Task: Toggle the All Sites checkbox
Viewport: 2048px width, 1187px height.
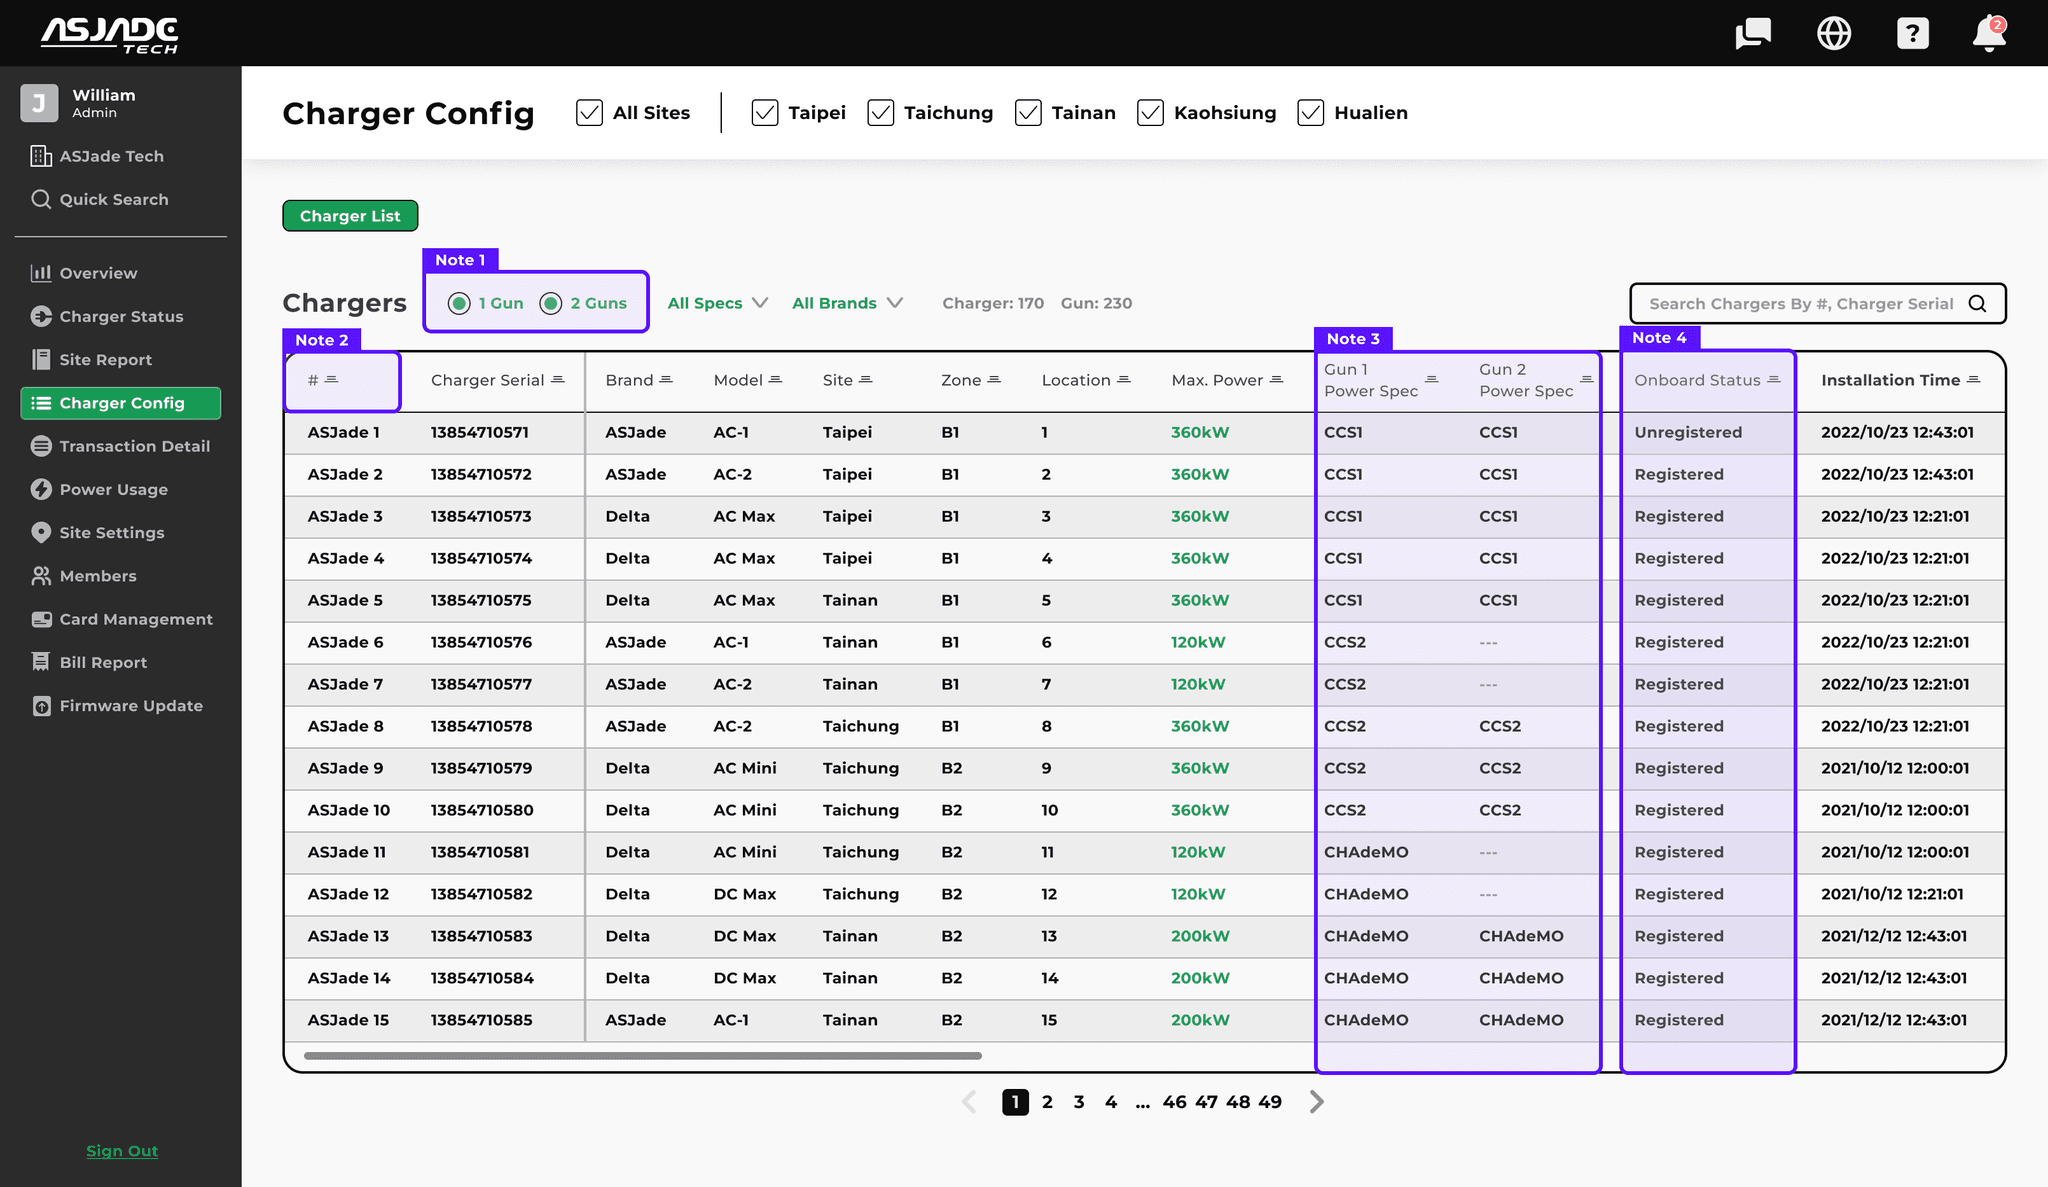Action: 590,113
